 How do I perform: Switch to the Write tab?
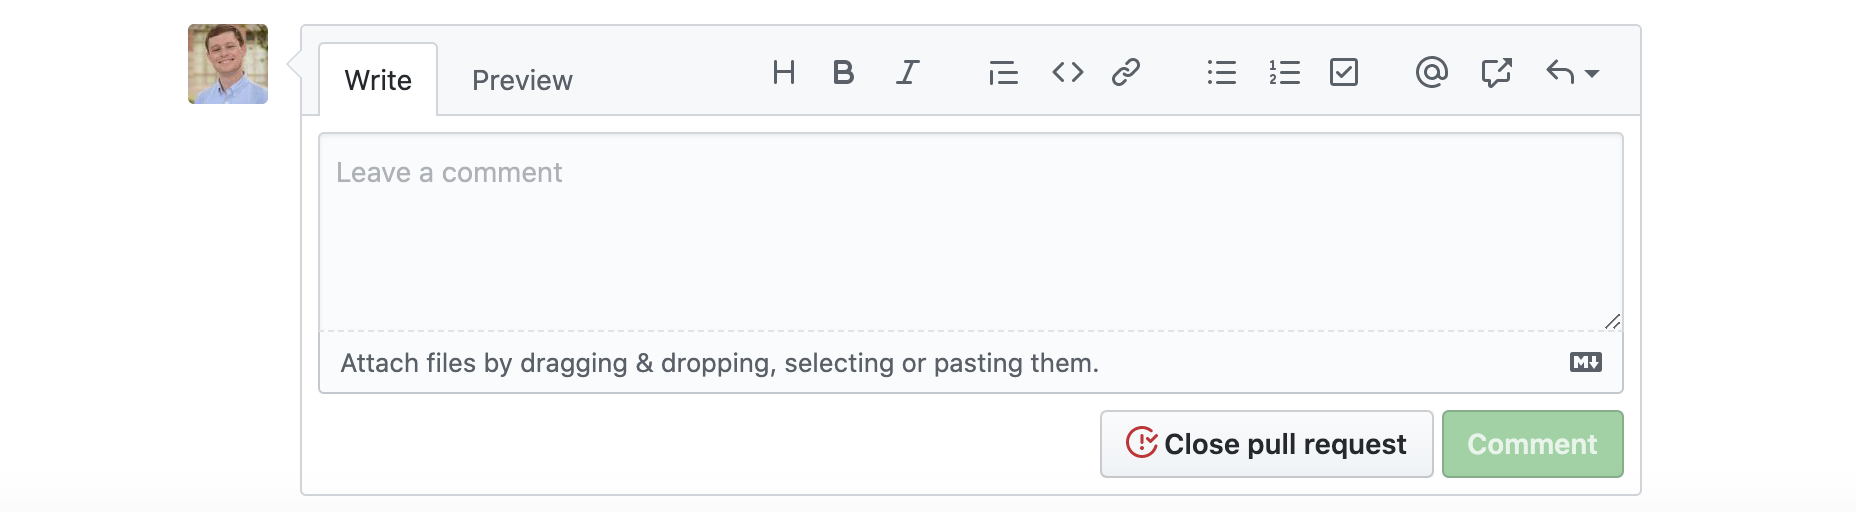pyautogui.click(x=378, y=80)
